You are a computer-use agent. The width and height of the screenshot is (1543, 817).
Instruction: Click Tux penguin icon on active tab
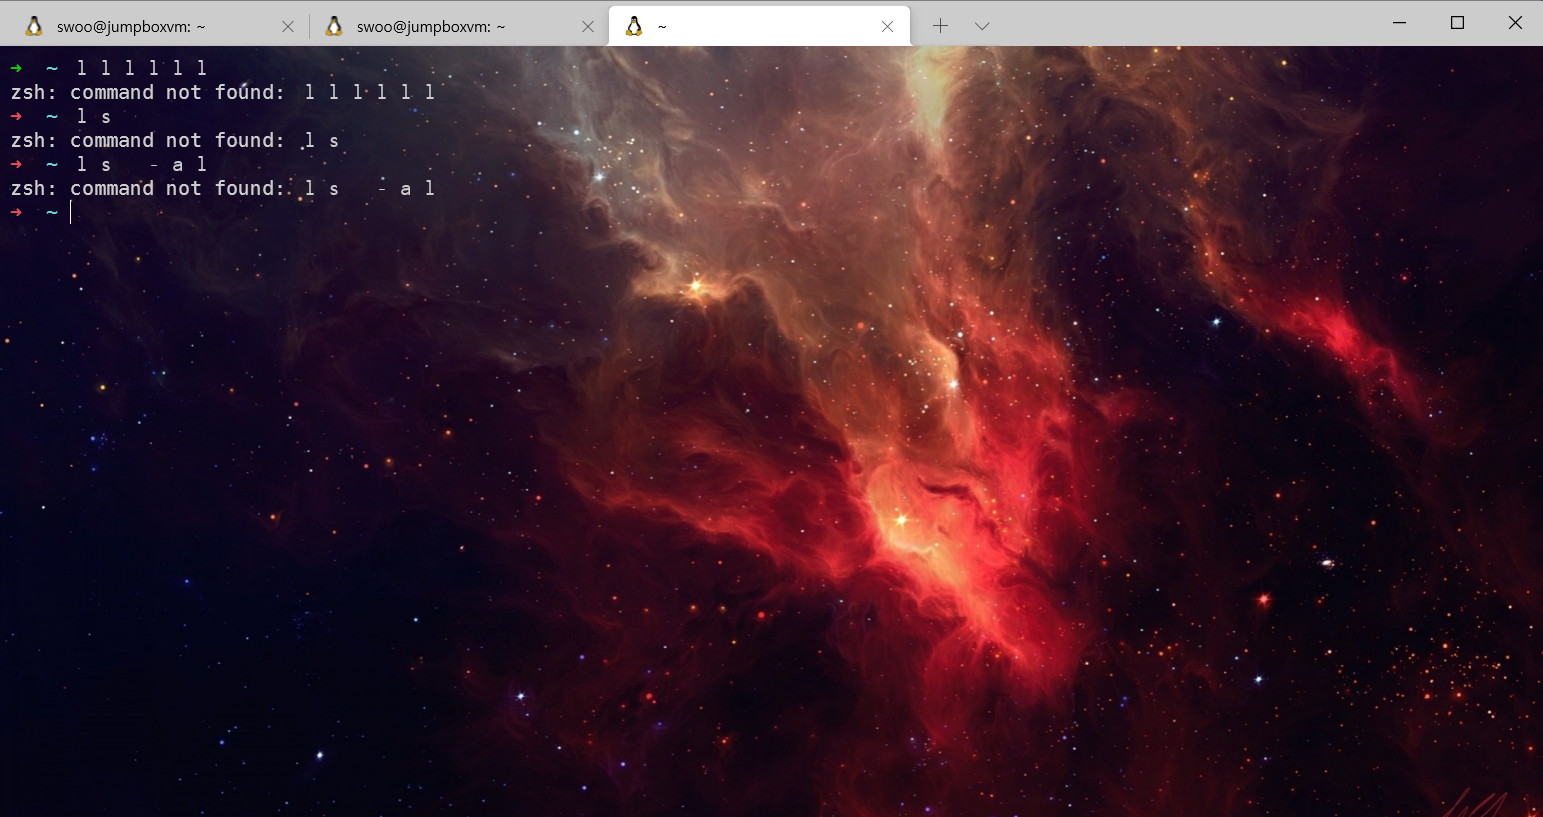click(633, 27)
